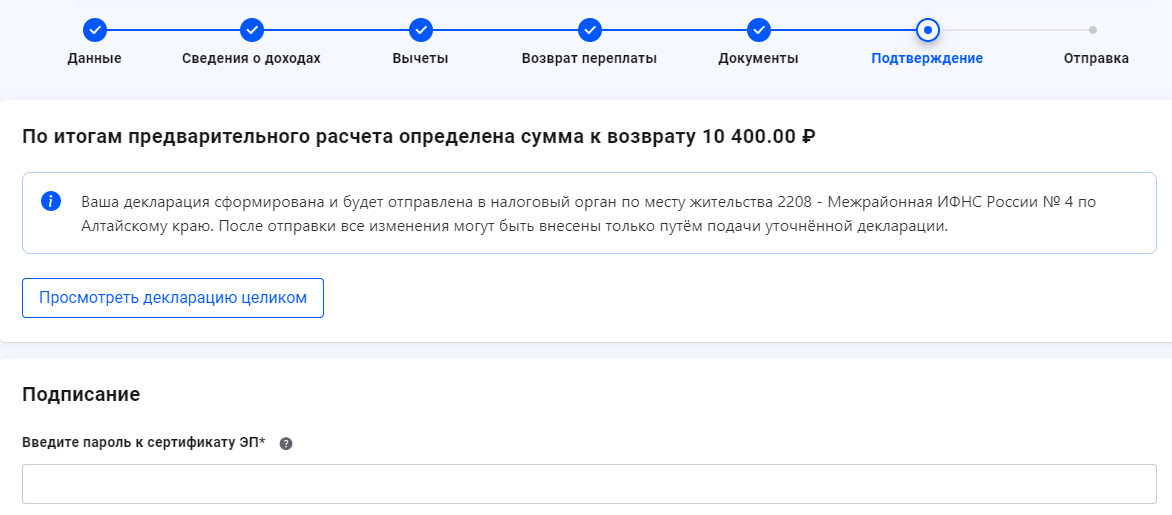Switch to the Вычеты step label
1172x515 pixels.
coord(420,58)
